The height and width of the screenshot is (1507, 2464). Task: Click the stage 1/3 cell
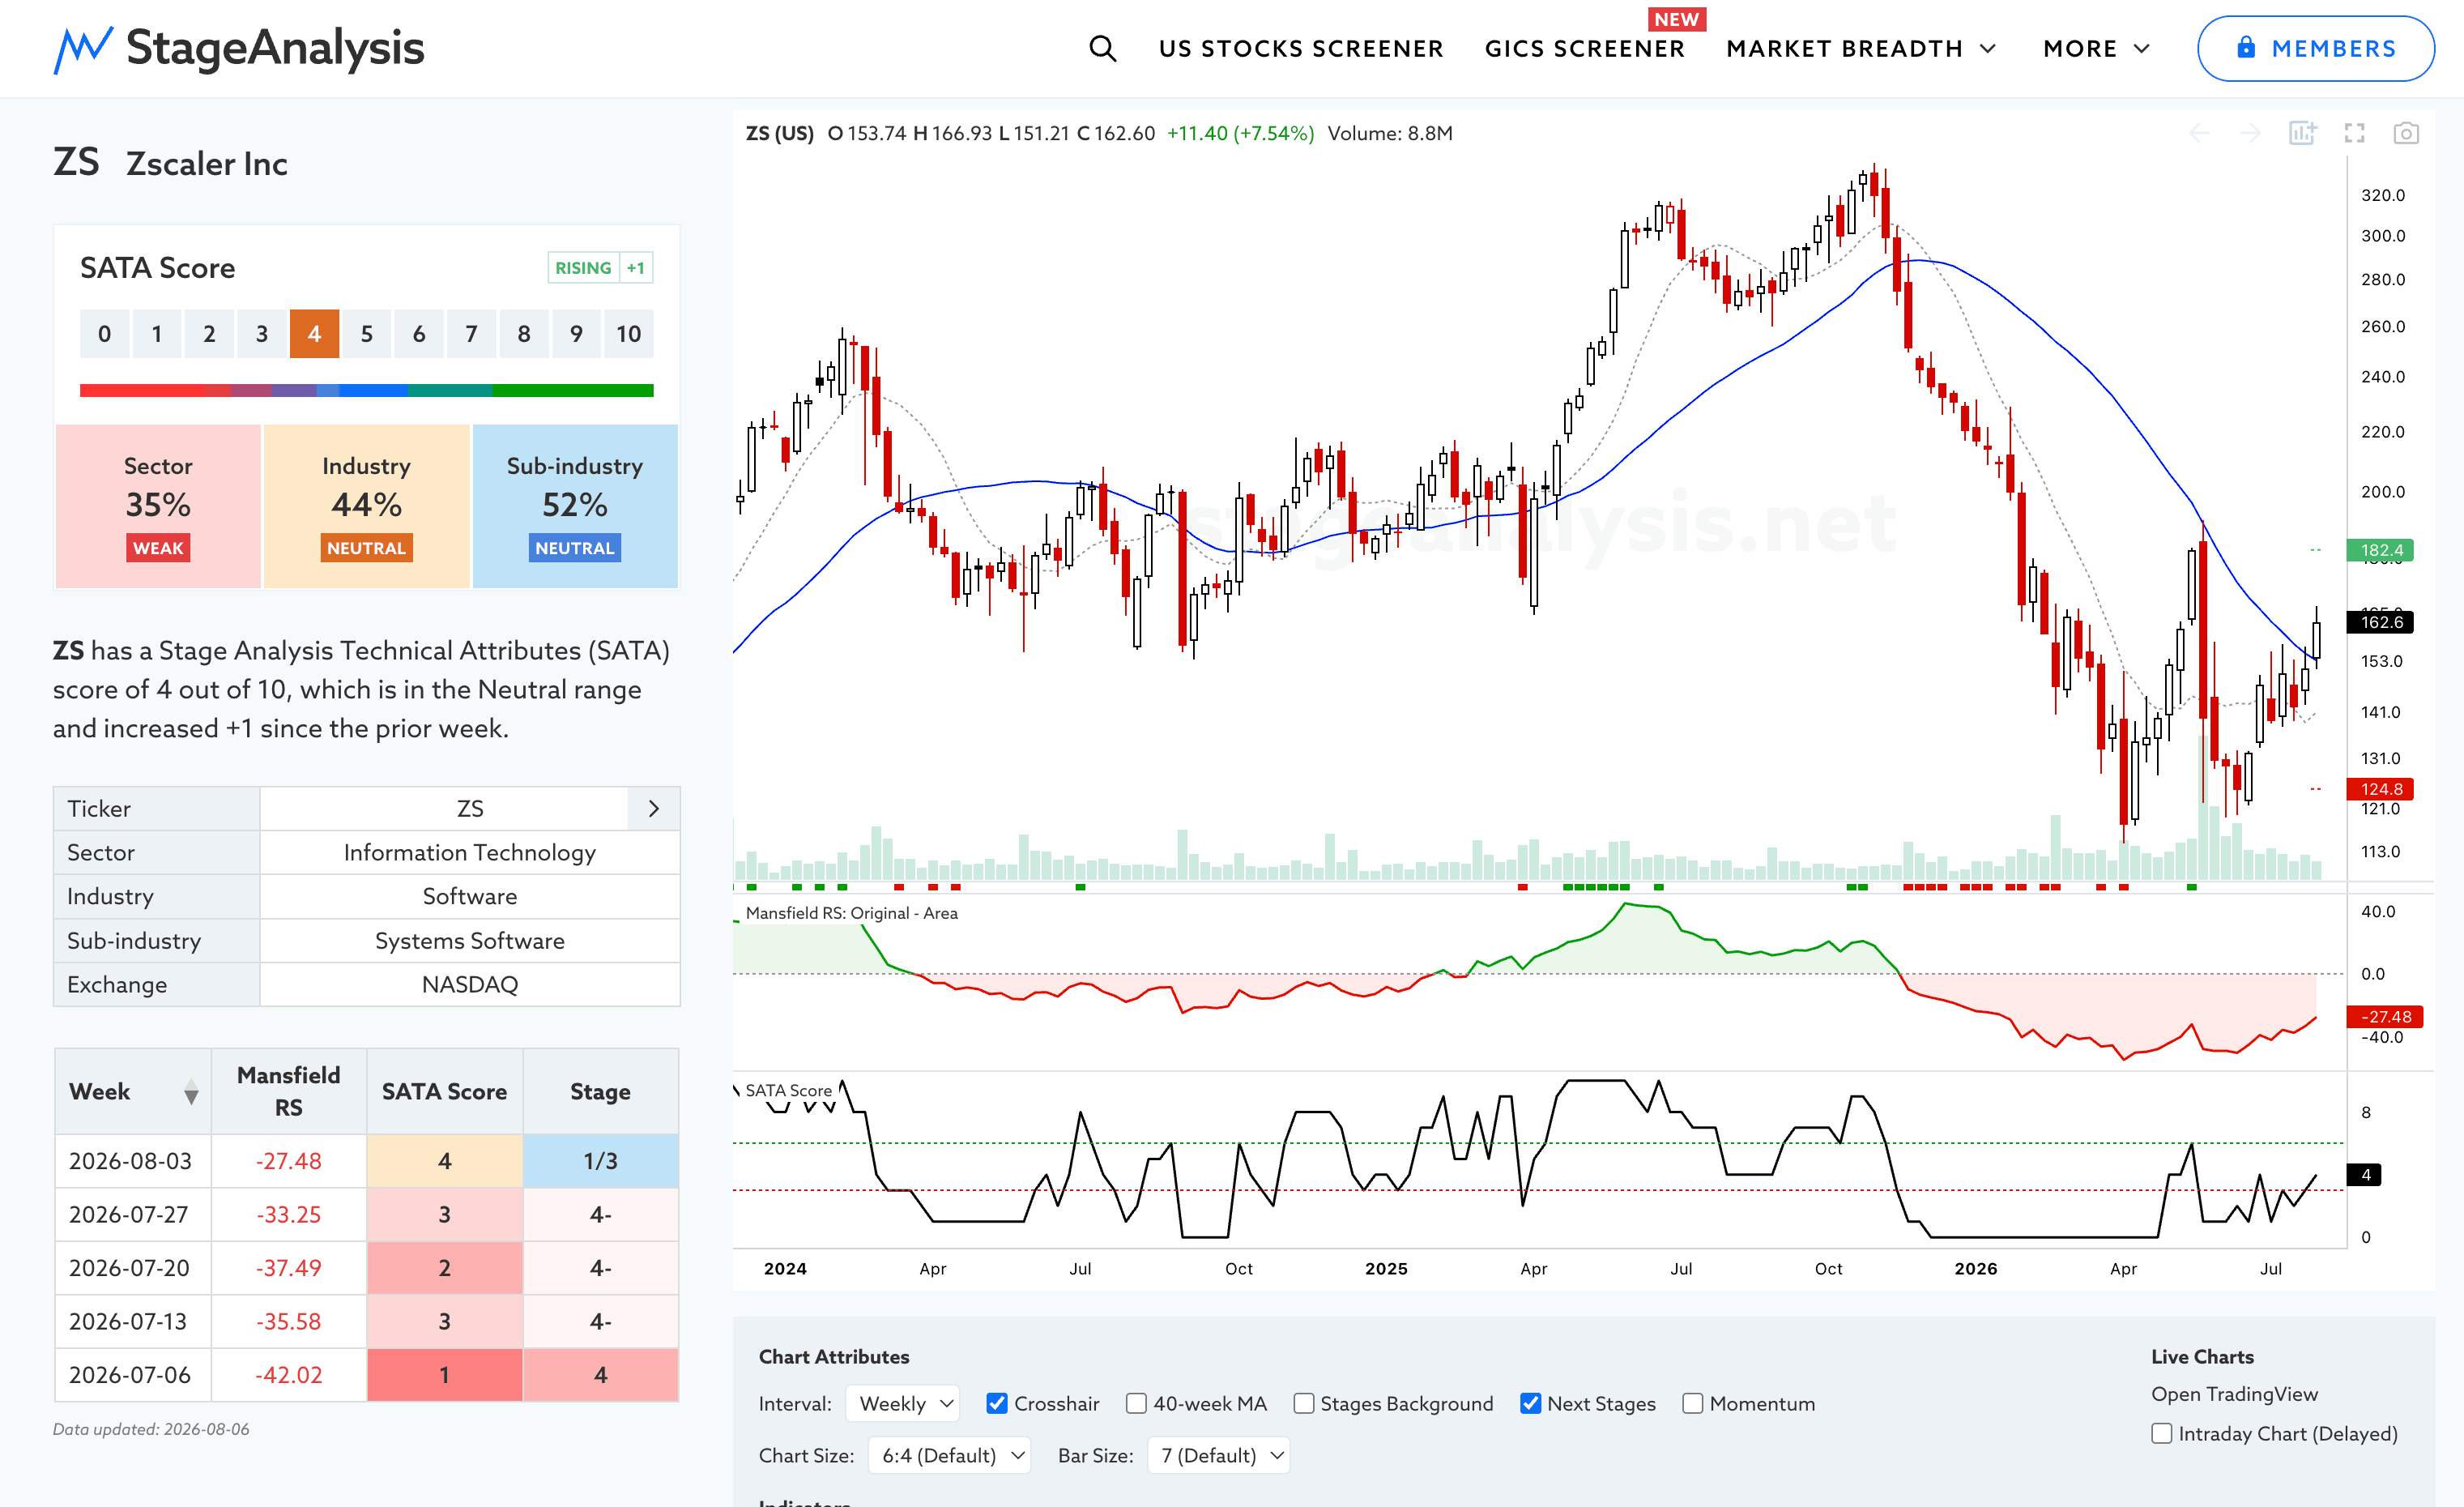pyautogui.click(x=600, y=1160)
